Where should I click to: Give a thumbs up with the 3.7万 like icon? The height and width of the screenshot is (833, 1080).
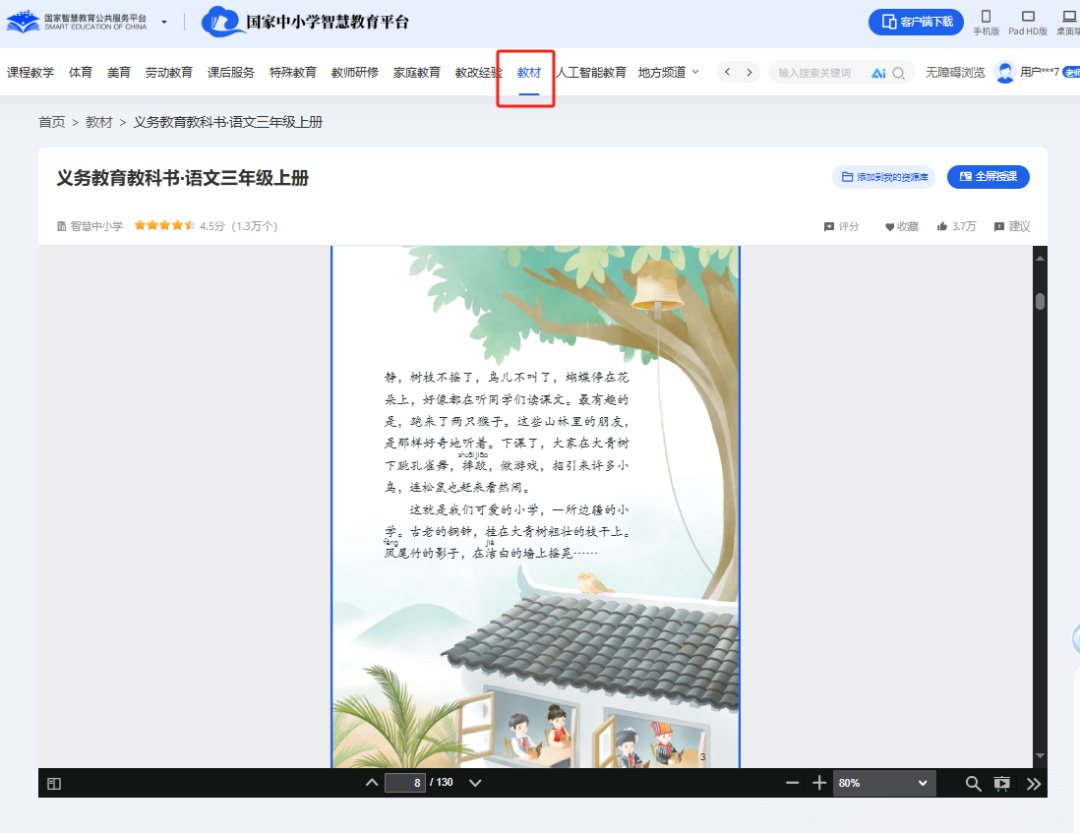pos(956,226)
